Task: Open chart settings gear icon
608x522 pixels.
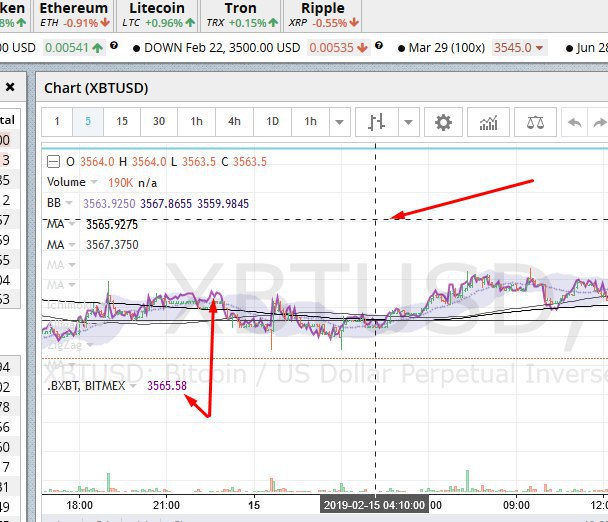Action: tap(443, 123)
